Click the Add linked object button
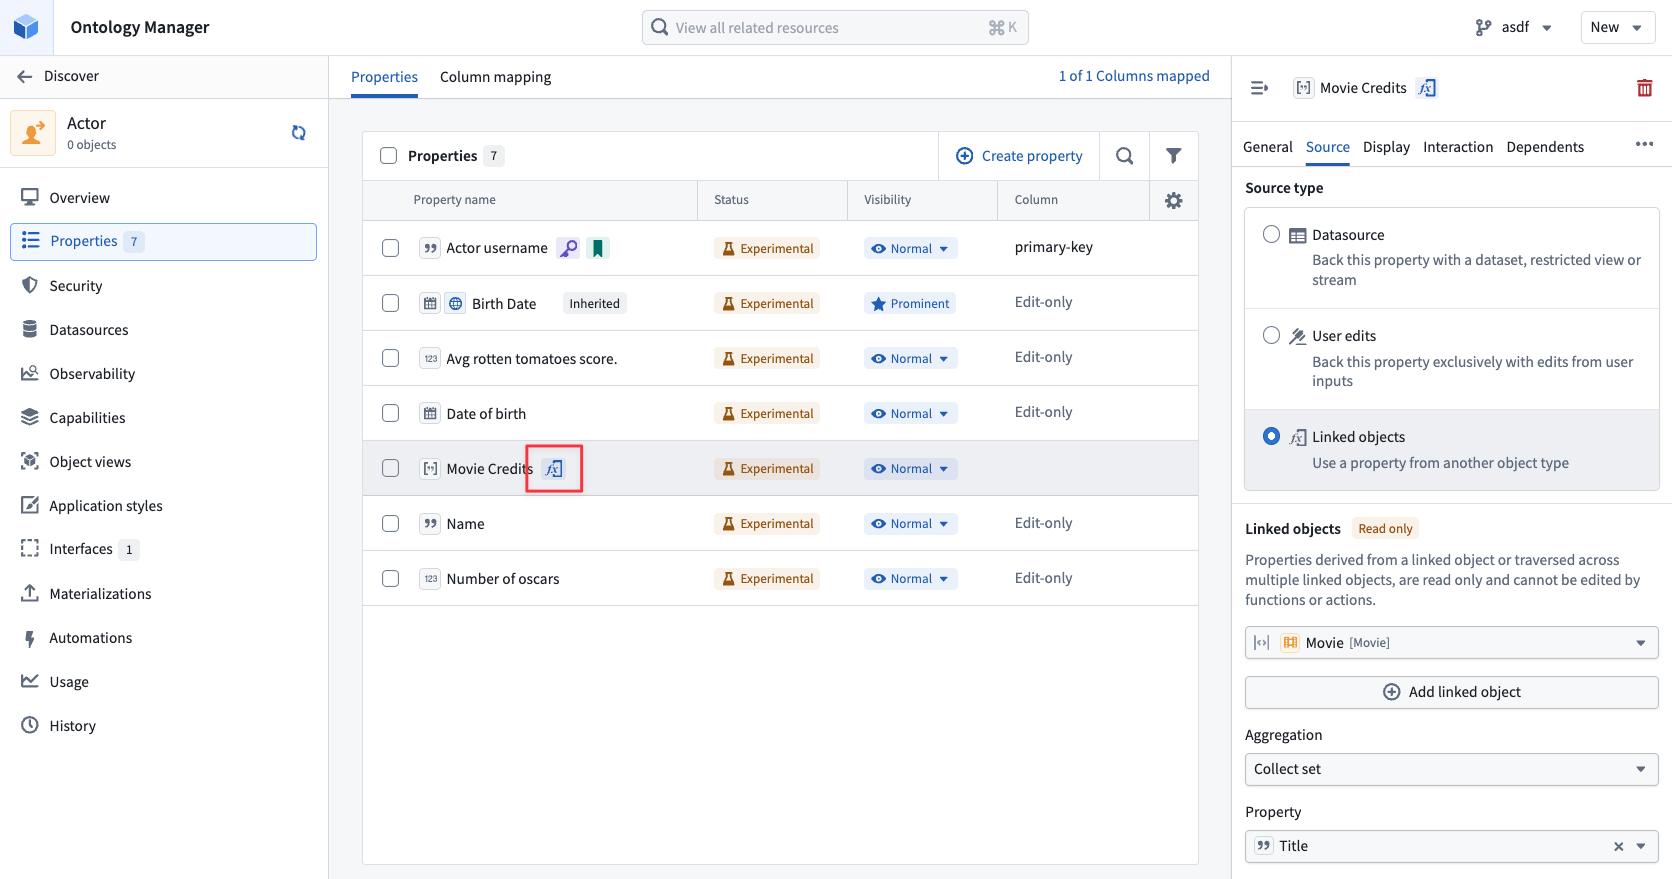This screenshot has width=1672, height=879. click(x=1451, y=692)
